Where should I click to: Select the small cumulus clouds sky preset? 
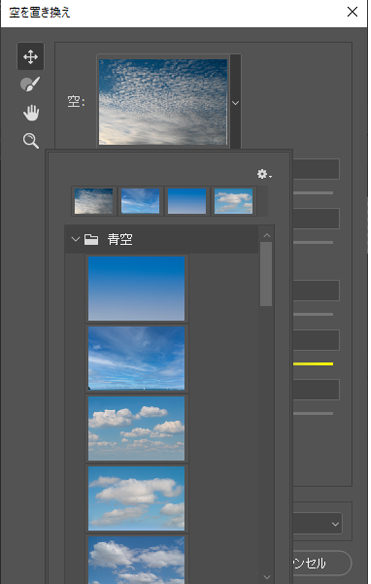pyautogui.click(x=136, y=428)
